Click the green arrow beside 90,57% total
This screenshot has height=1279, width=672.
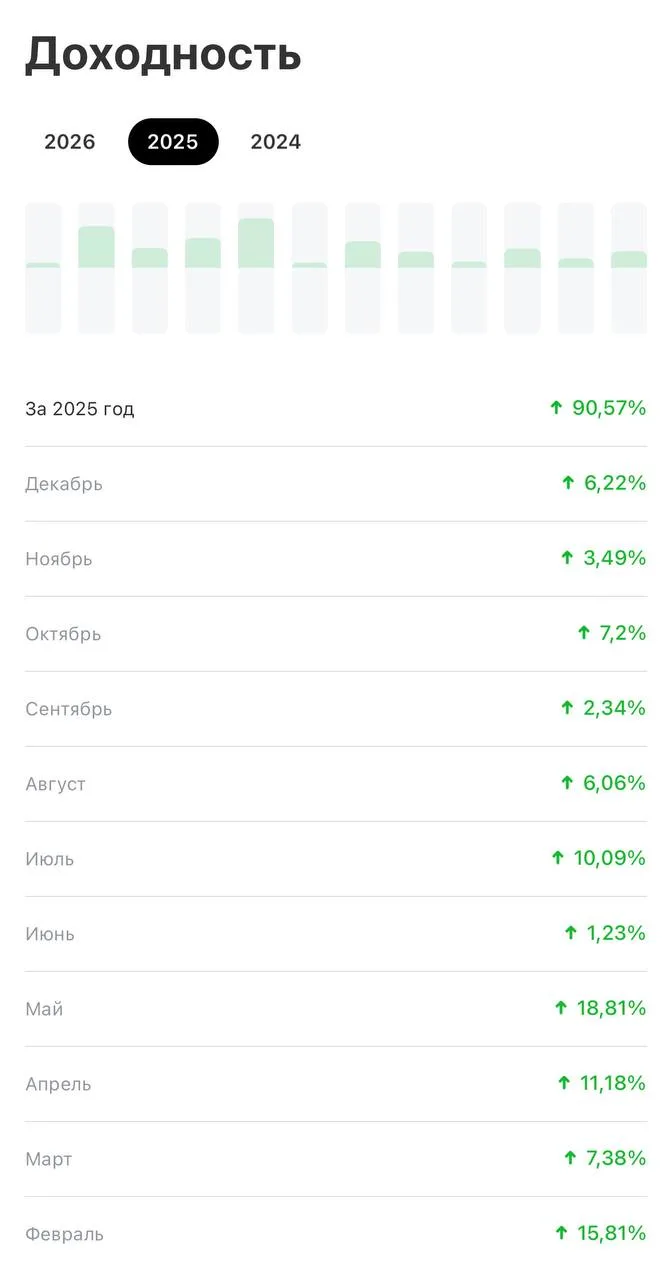point(556,408)
